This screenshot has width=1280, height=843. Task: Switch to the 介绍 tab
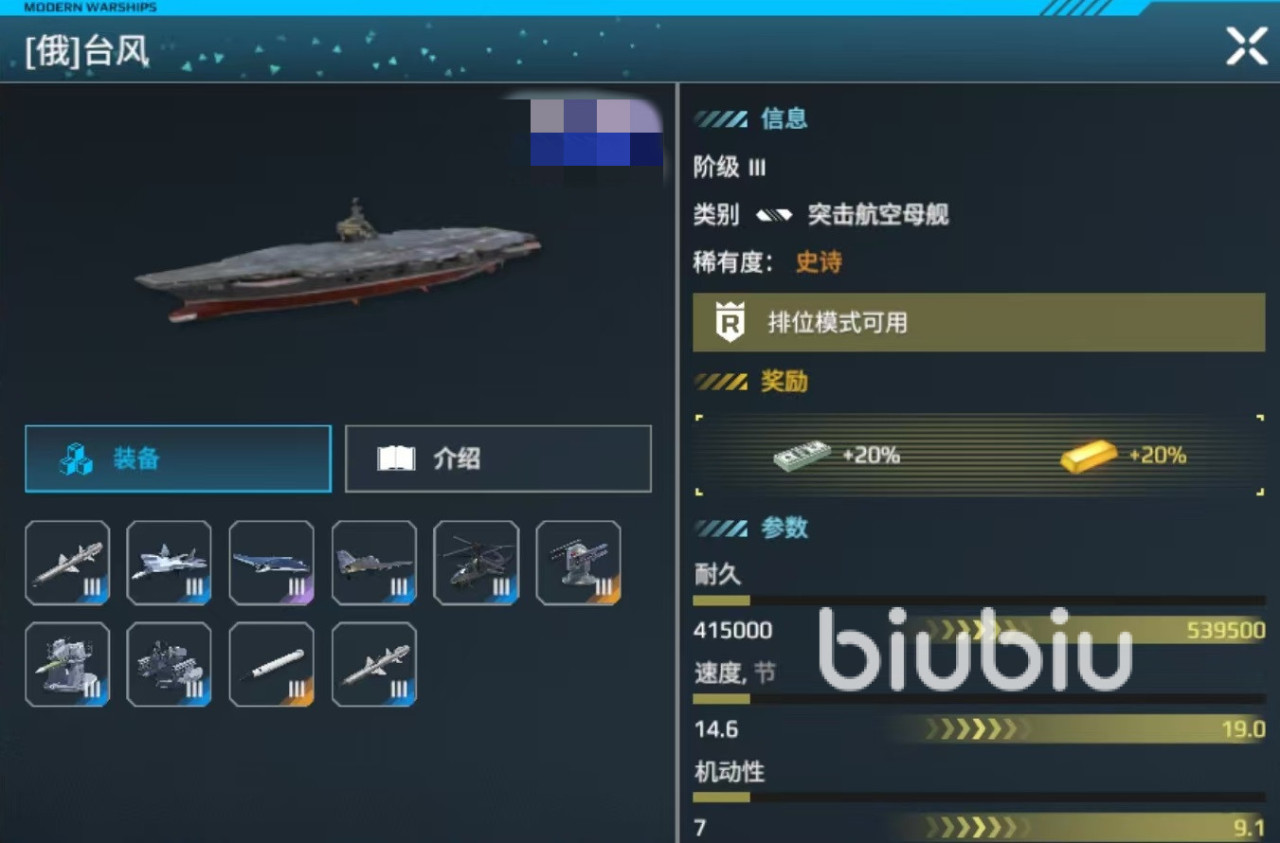(x=498, y=459)
